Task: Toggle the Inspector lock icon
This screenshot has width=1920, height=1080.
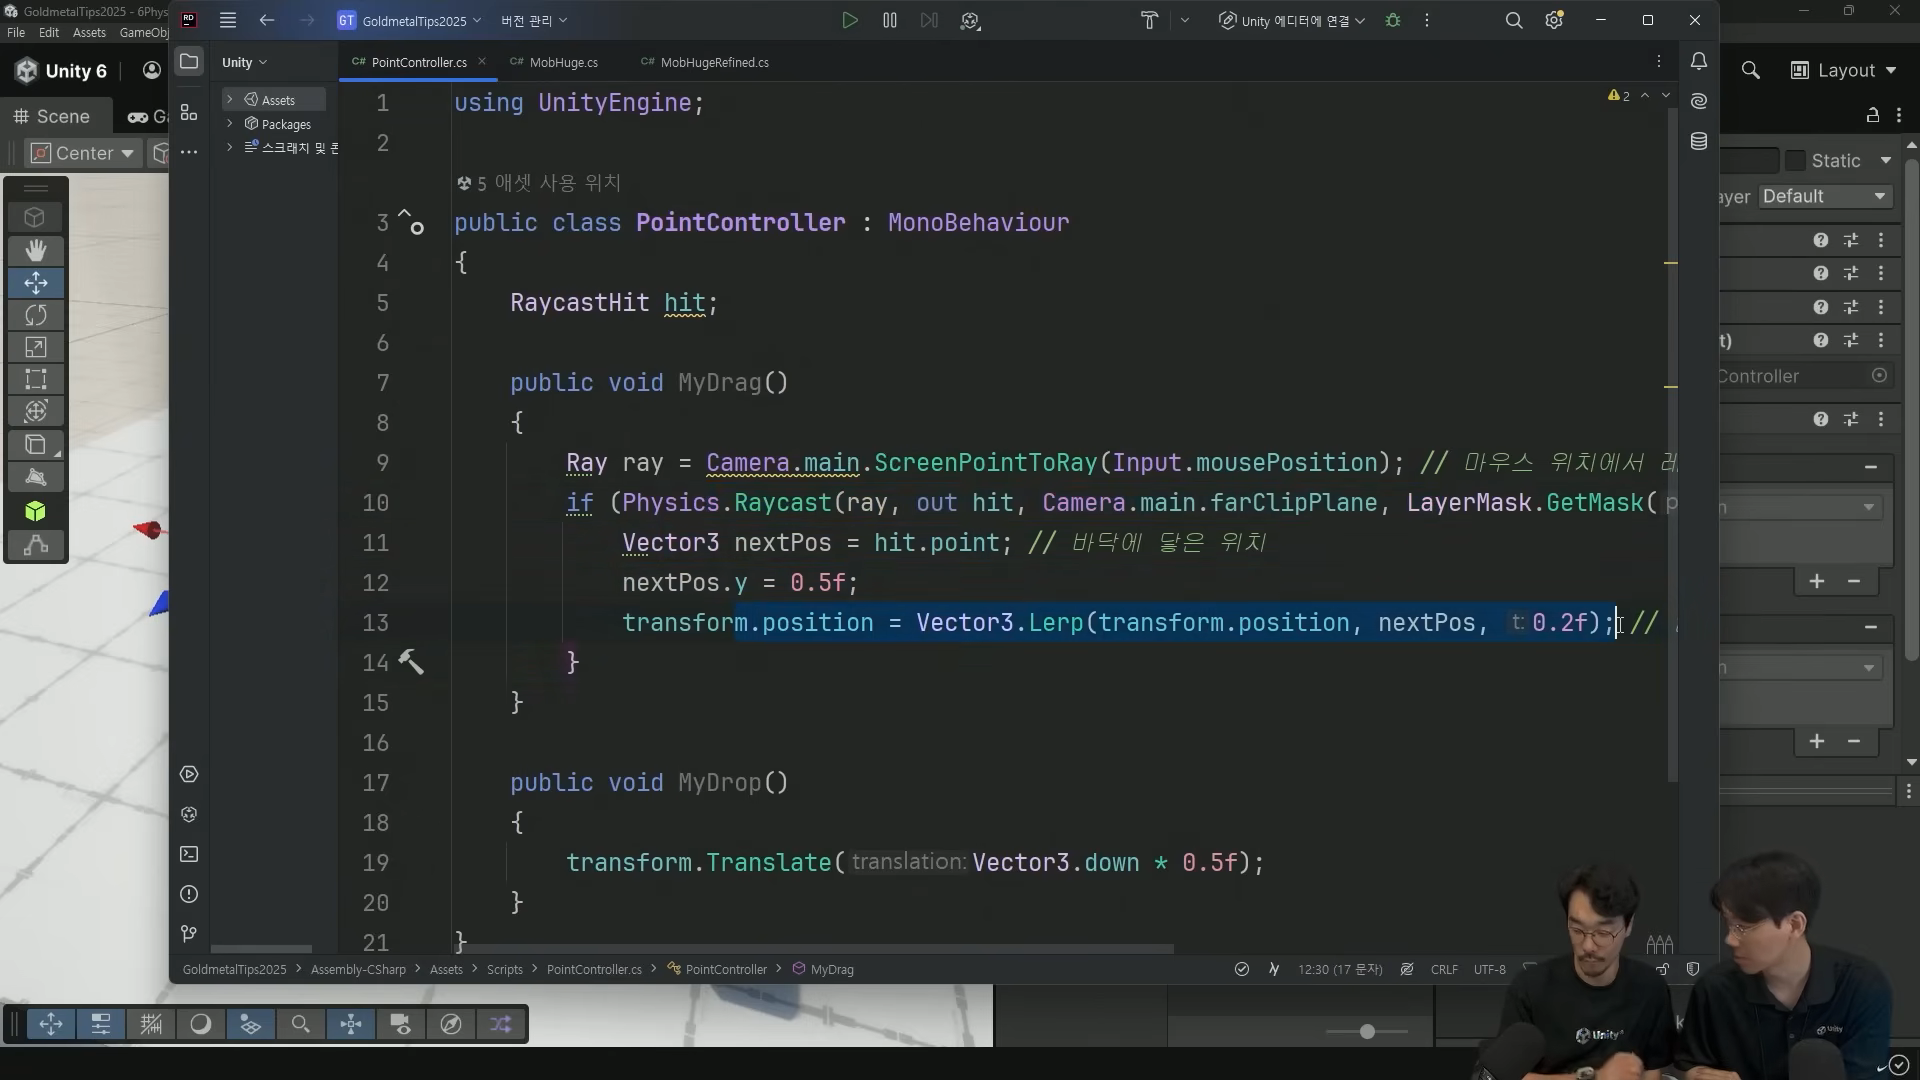Action: (1872, 116)
